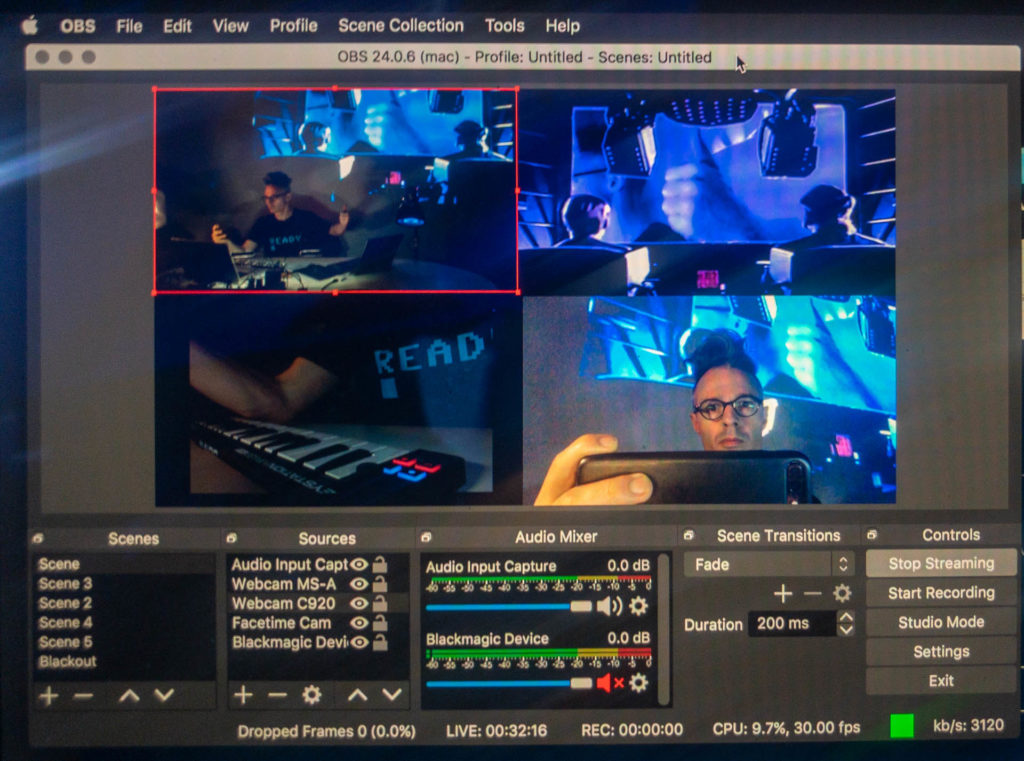Undock the Scene Transitions panel icon

coord(688,536)
